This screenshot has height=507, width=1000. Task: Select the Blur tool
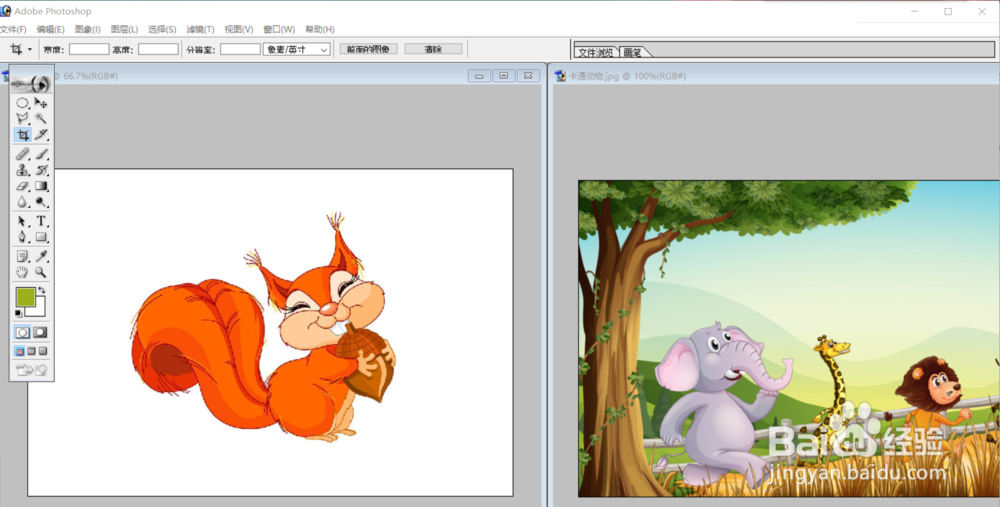[22, 202]
